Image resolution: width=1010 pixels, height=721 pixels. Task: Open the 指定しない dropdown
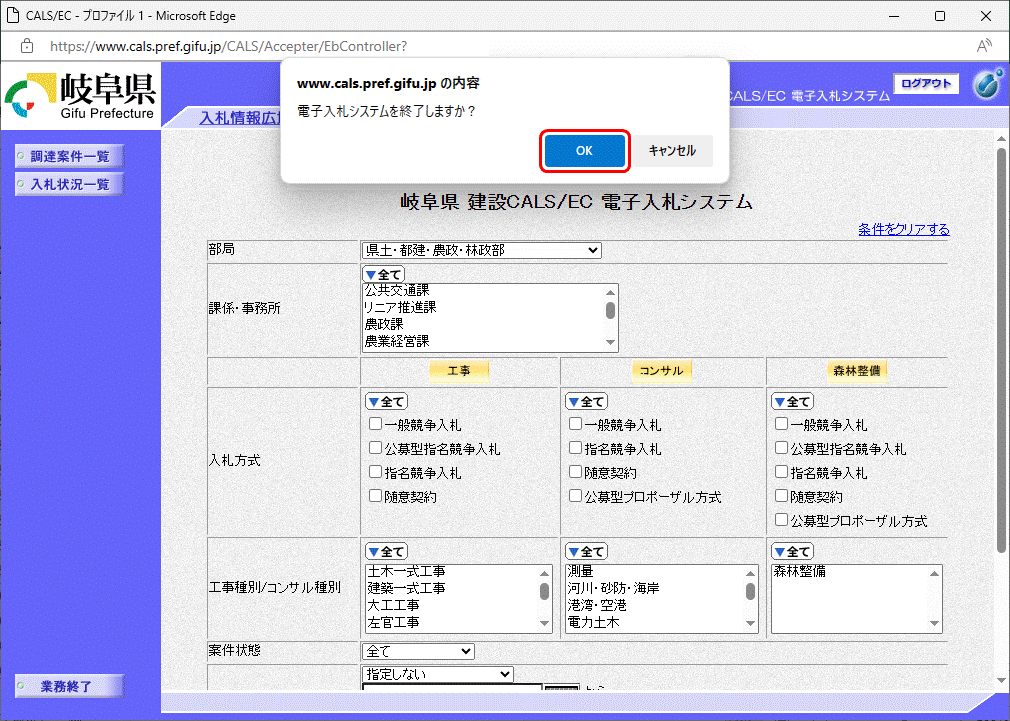[438, 675]
